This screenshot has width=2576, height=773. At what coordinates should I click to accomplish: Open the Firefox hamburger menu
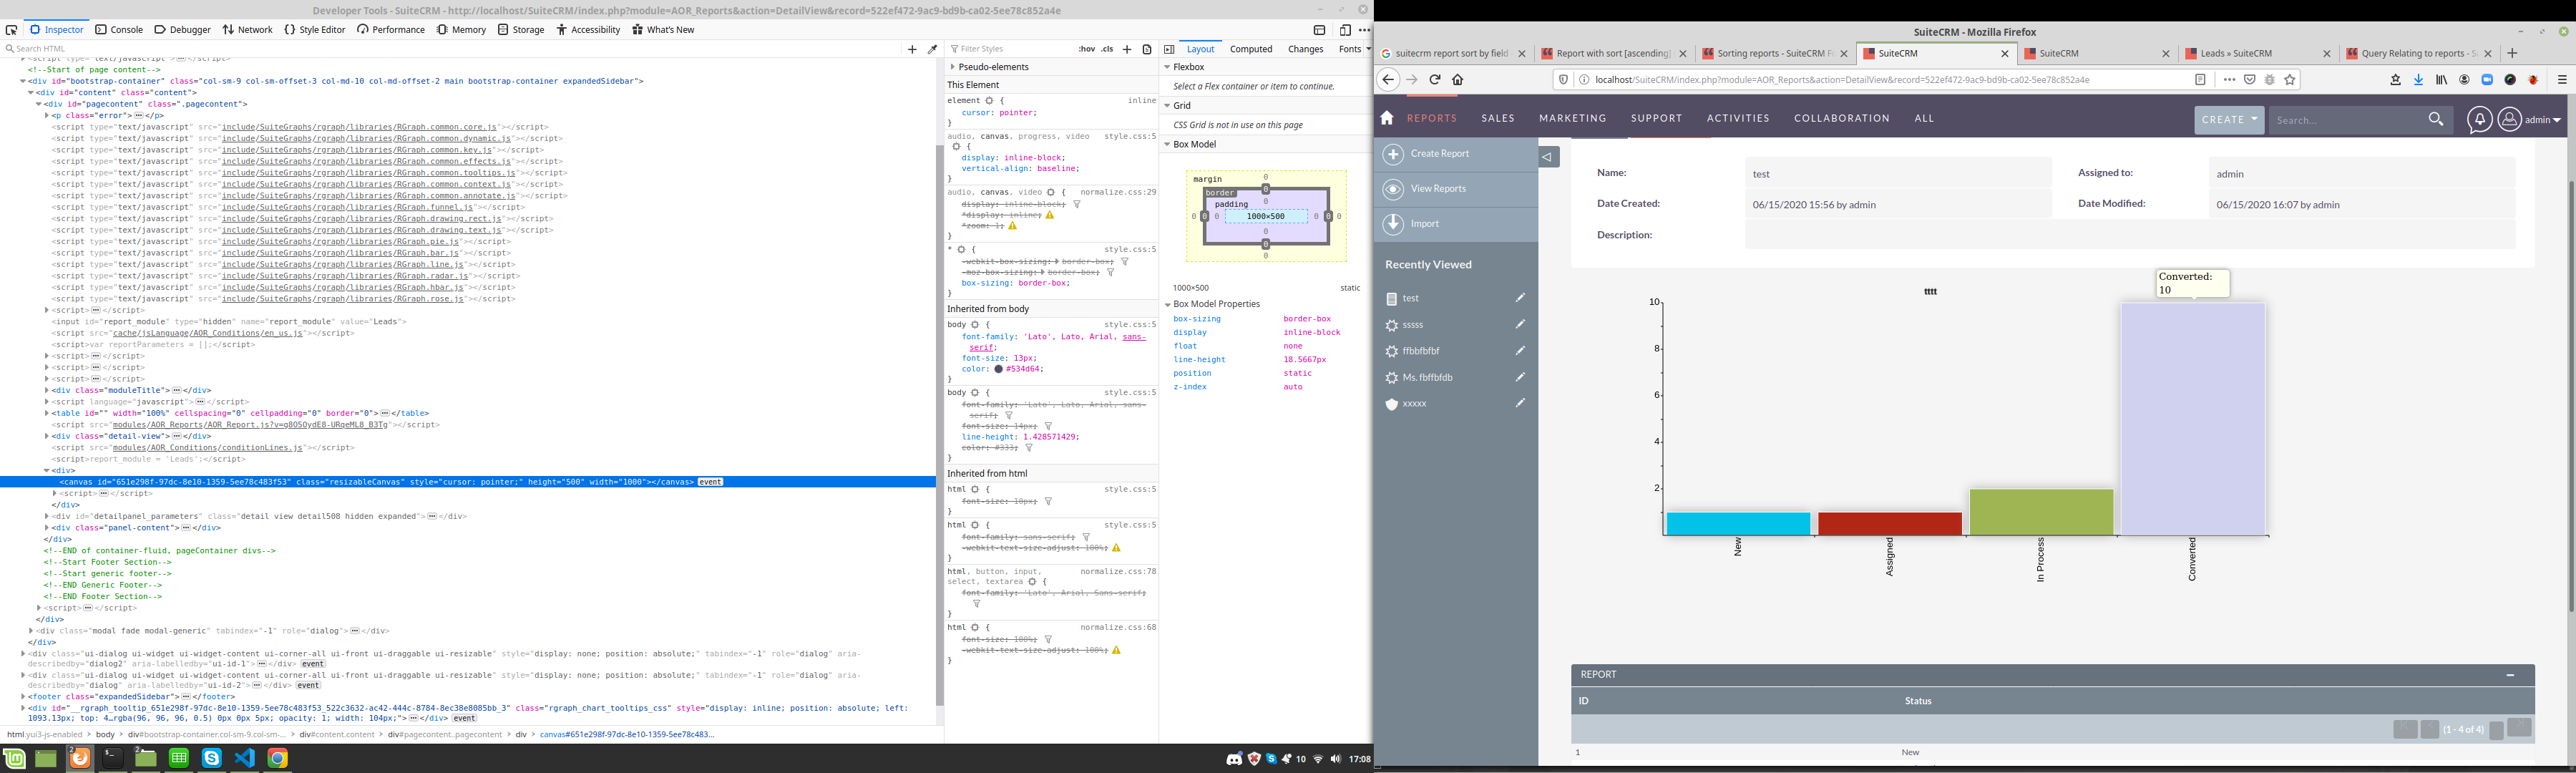[x=2562, y=80]
